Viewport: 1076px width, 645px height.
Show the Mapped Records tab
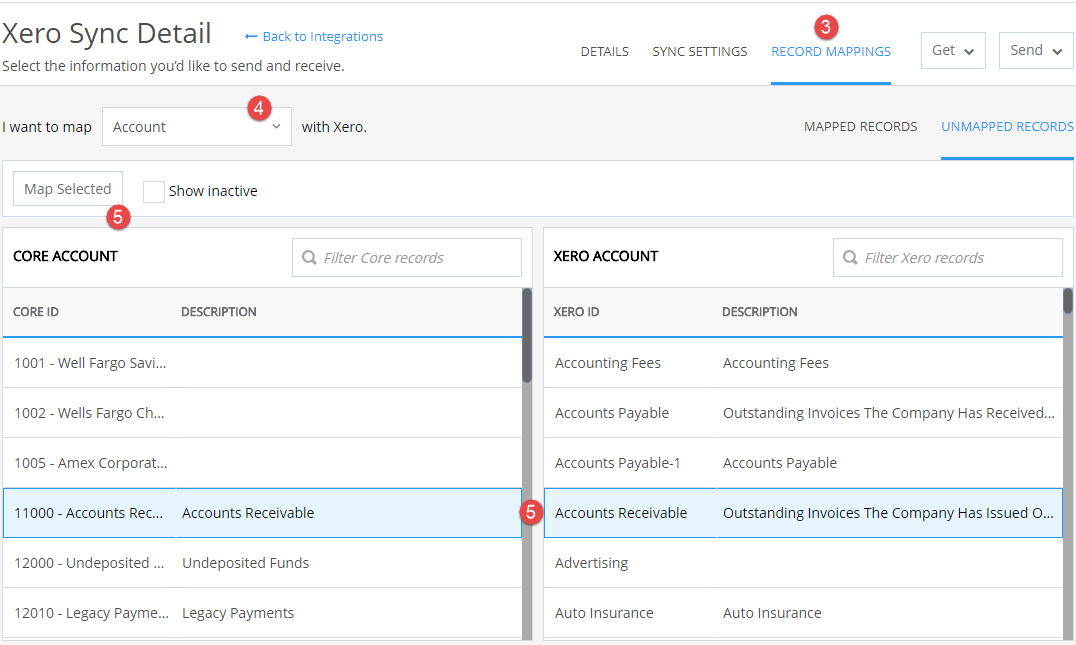861,127
